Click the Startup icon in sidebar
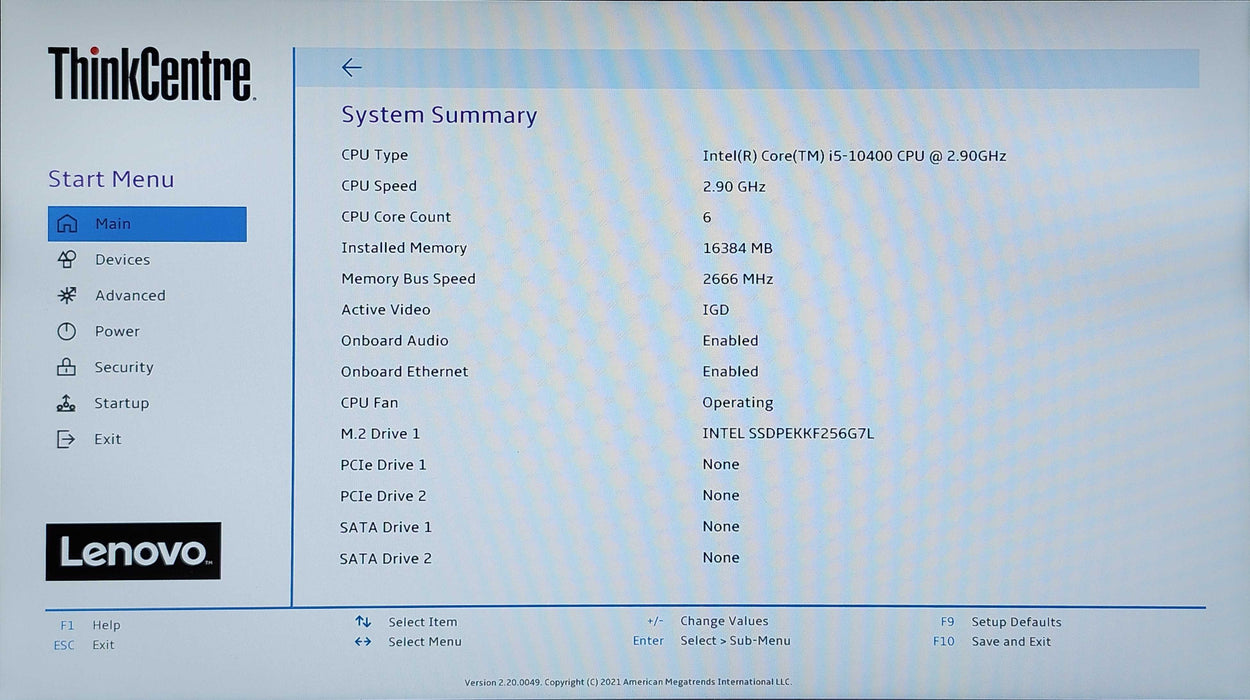1250x700 pixels. coord(67,403)
